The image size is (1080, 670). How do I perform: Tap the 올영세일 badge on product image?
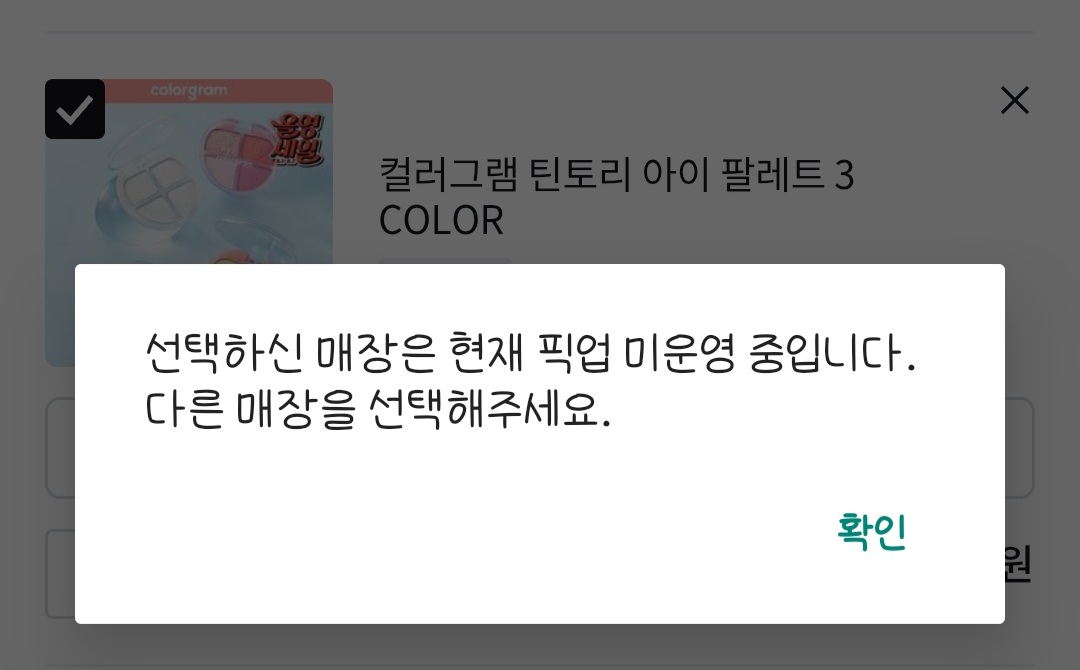(x=298, y=140)
